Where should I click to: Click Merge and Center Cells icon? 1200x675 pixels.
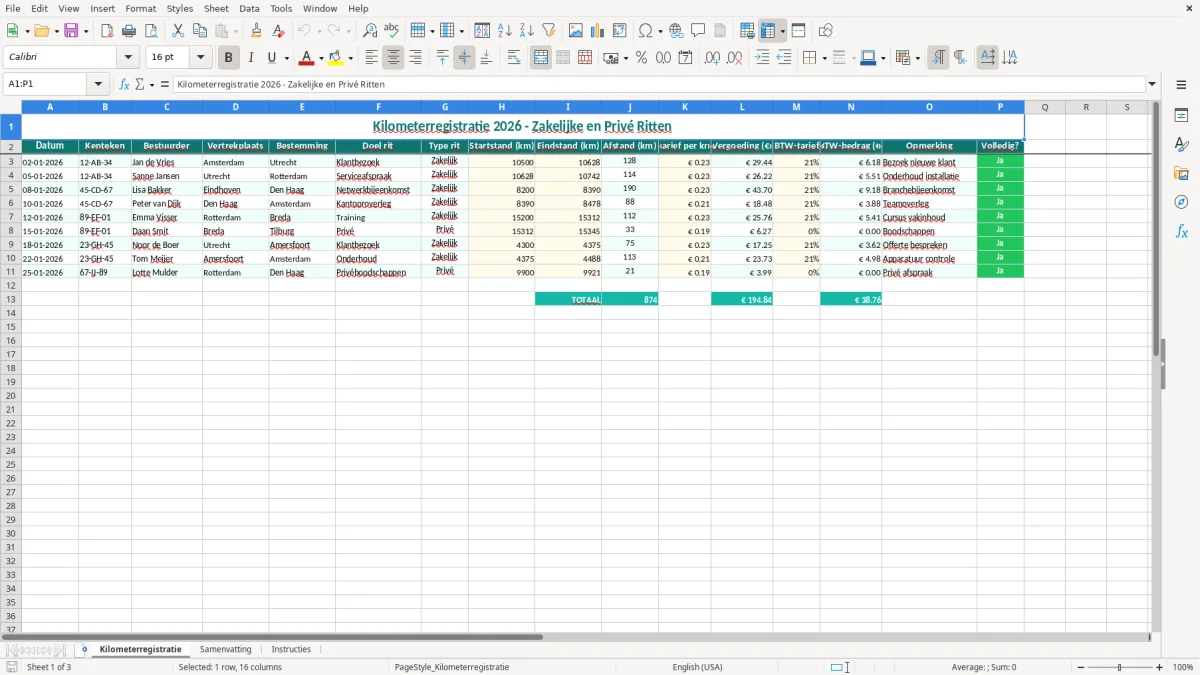pyautogui.click(x=541, y=58)
